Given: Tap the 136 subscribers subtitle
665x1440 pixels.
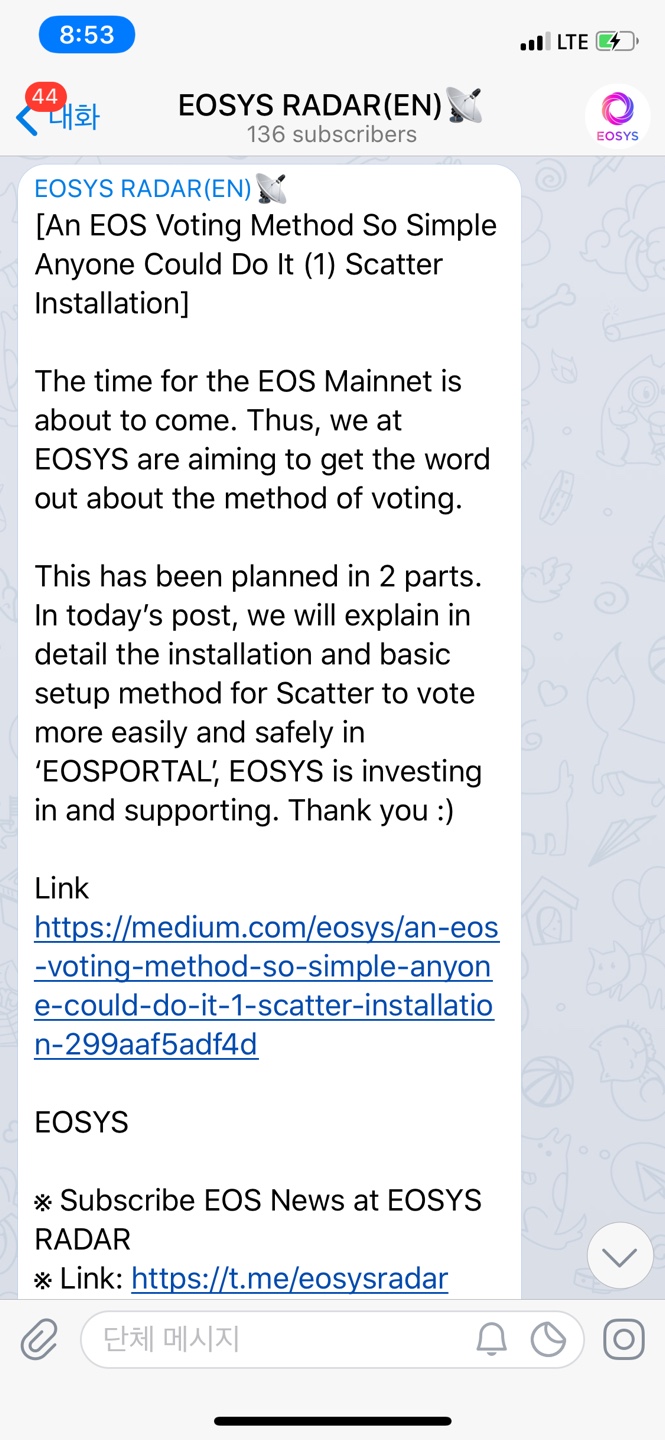Looking at the screenshot, I should point(332,135).
